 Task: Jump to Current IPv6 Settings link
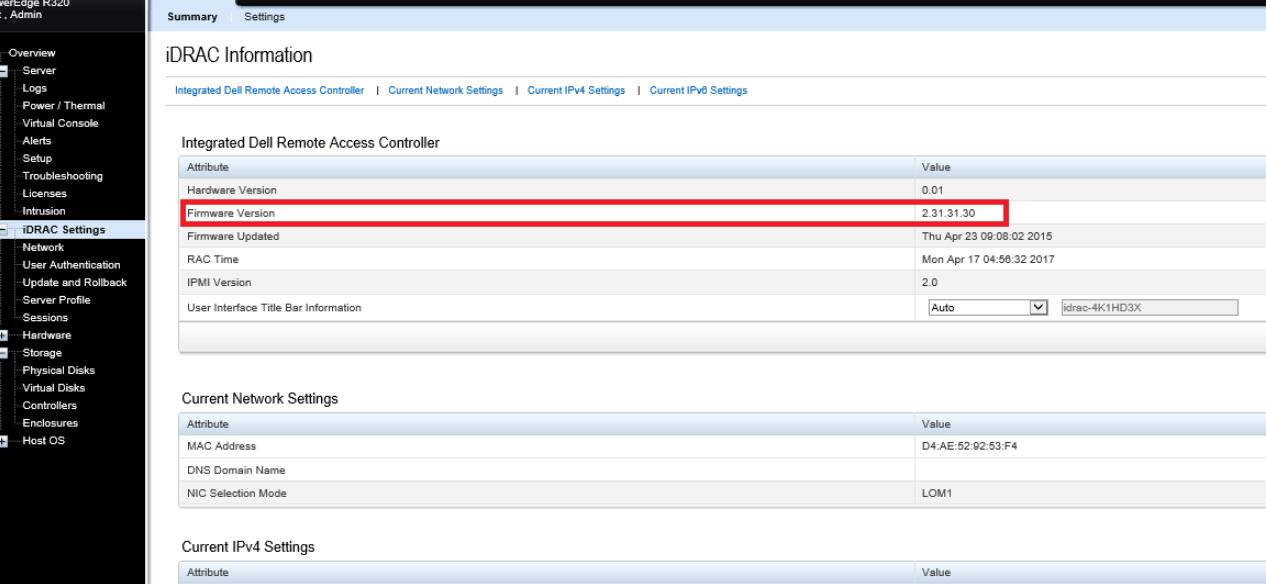tap(698, 91)
